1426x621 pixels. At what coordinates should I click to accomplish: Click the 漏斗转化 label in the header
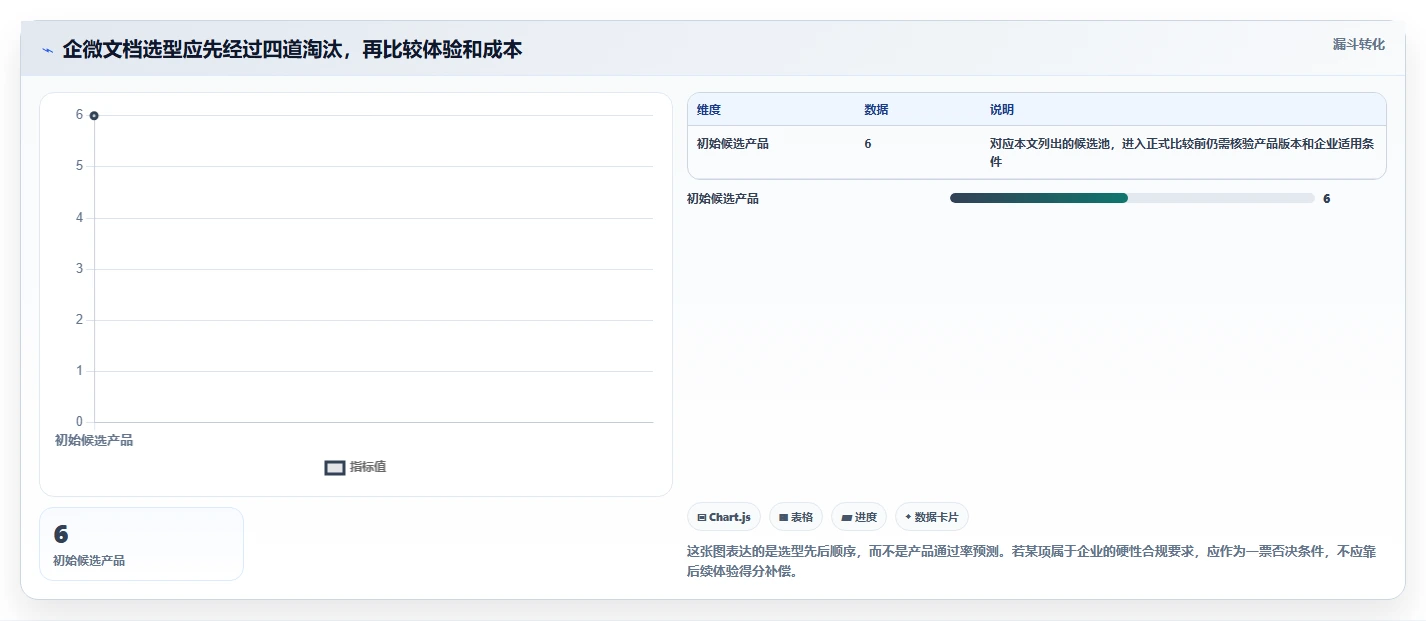[1358, 44]
